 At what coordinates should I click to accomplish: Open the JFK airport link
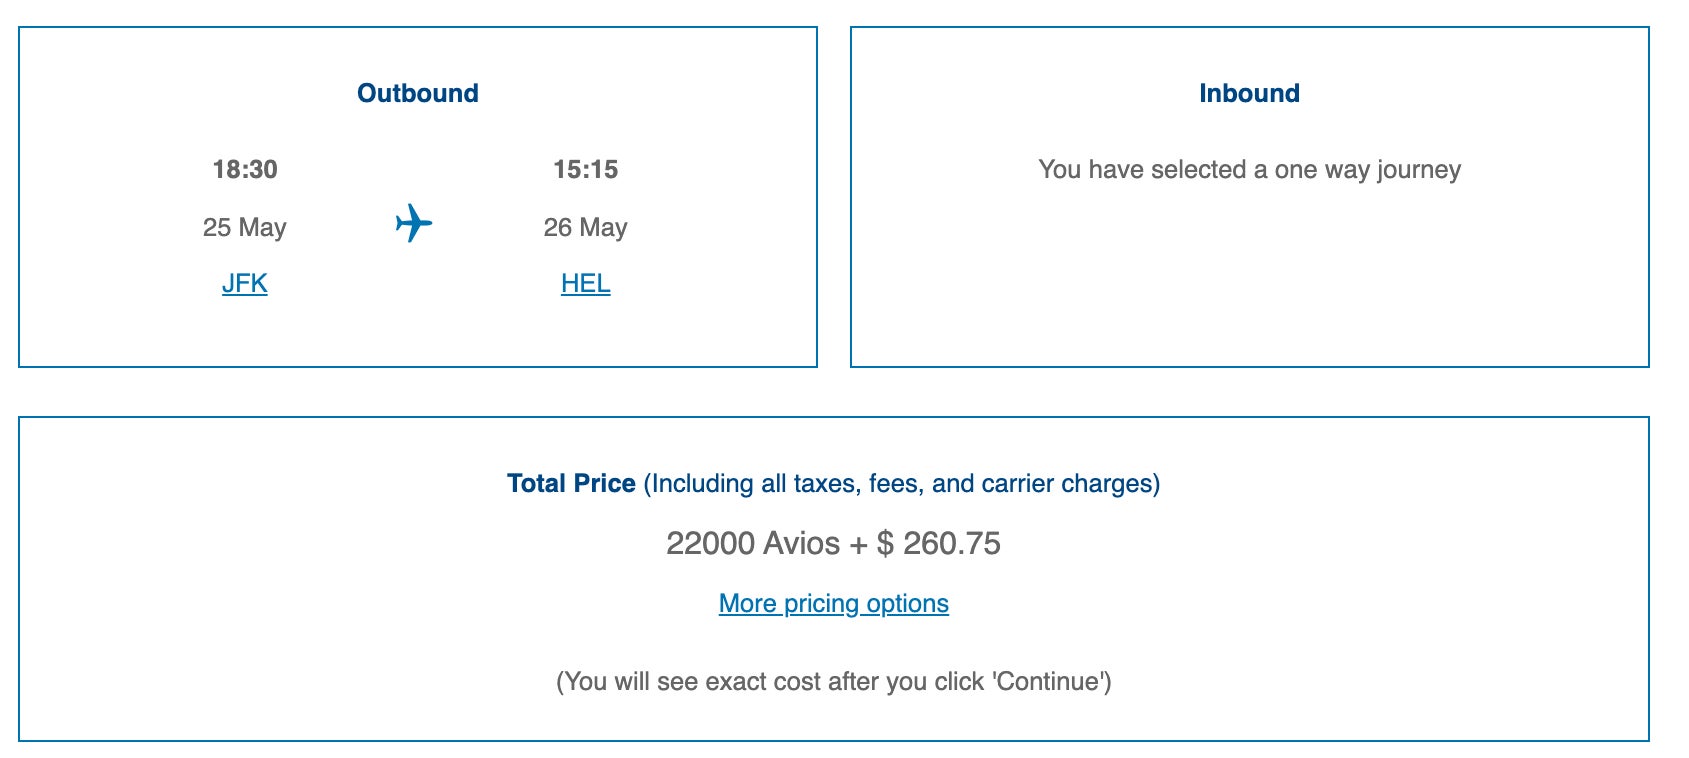(x=245, y=284)
